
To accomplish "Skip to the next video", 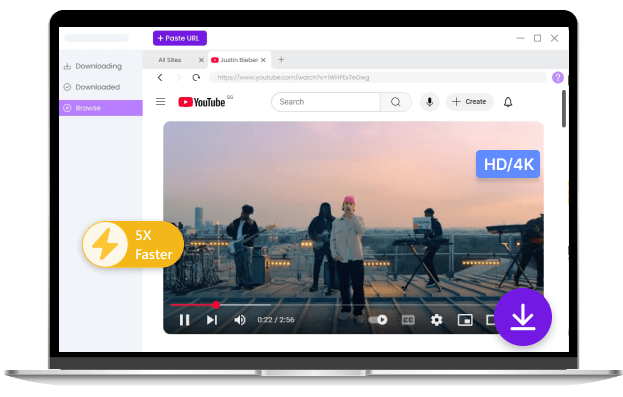I will coord(212,320).
